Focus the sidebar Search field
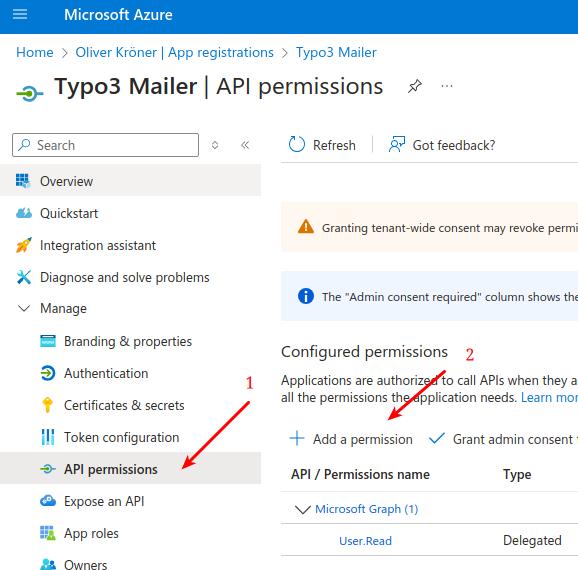This screenshot has height=570, width=578. point(105,145)
